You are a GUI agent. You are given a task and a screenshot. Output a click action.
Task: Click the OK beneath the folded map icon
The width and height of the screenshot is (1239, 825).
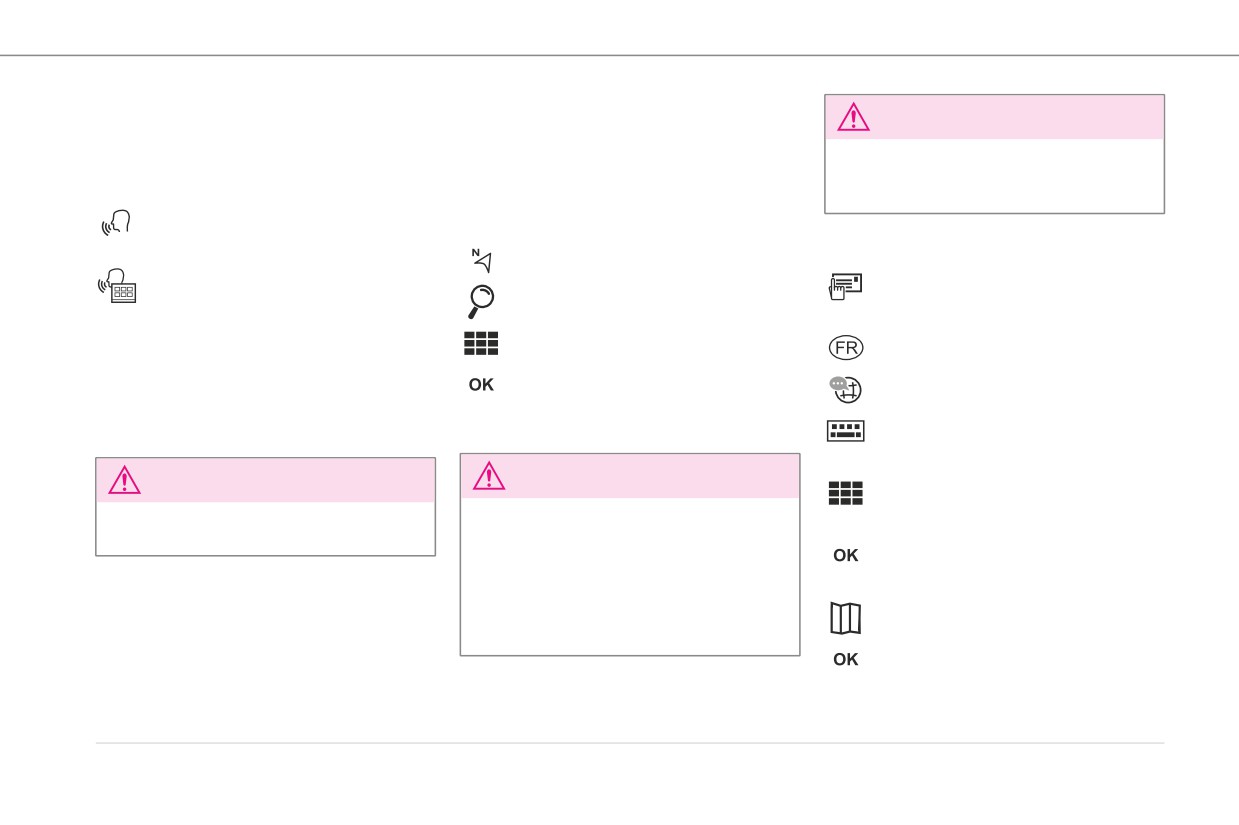(846, 660)
